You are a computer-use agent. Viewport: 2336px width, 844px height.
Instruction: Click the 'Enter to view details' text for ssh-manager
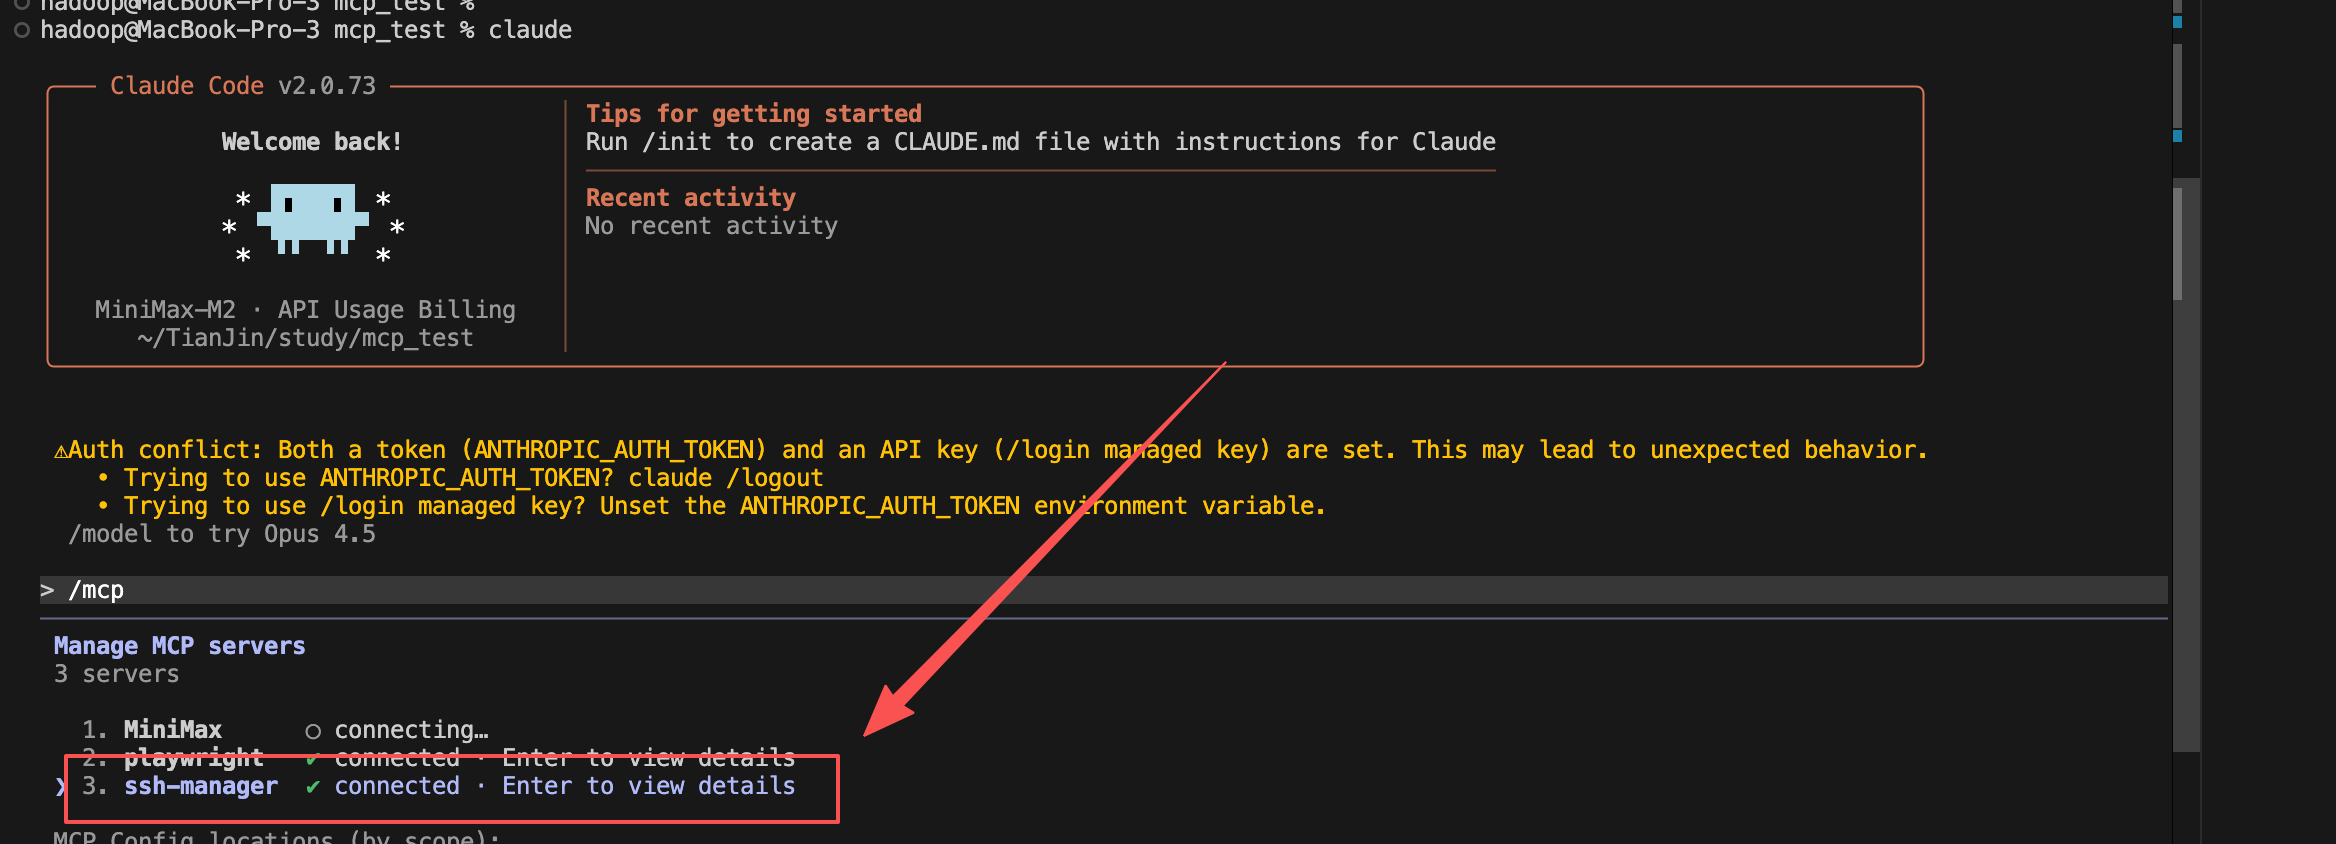point(649,786)
